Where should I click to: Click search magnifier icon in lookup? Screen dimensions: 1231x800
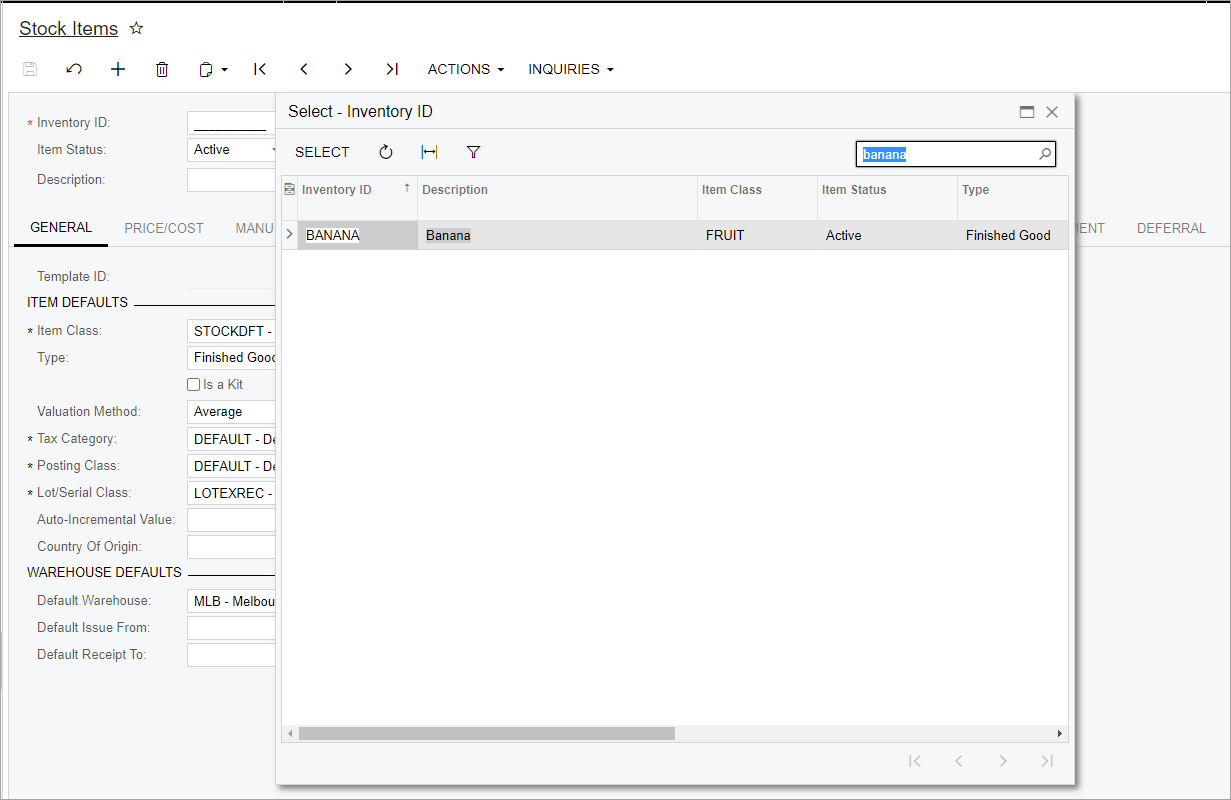(1045, 154)
